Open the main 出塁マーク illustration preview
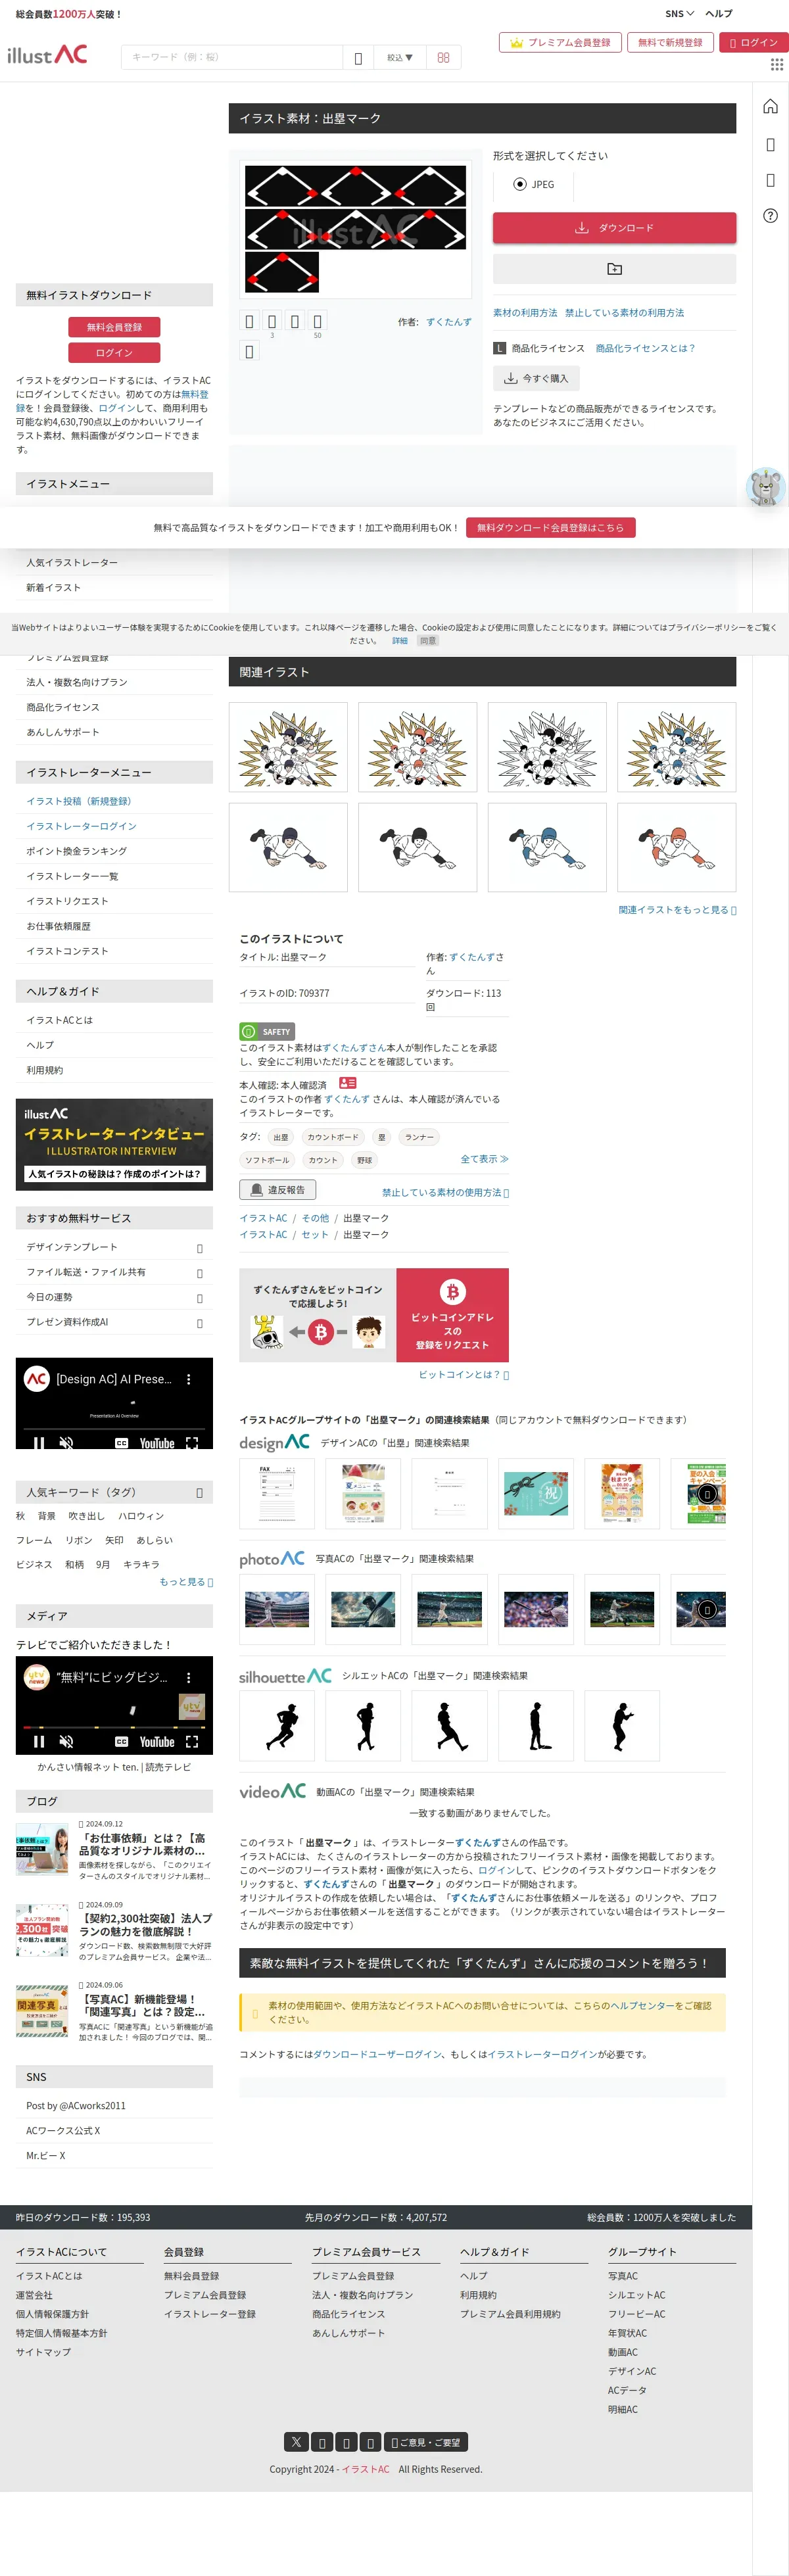 click(356, 229)
